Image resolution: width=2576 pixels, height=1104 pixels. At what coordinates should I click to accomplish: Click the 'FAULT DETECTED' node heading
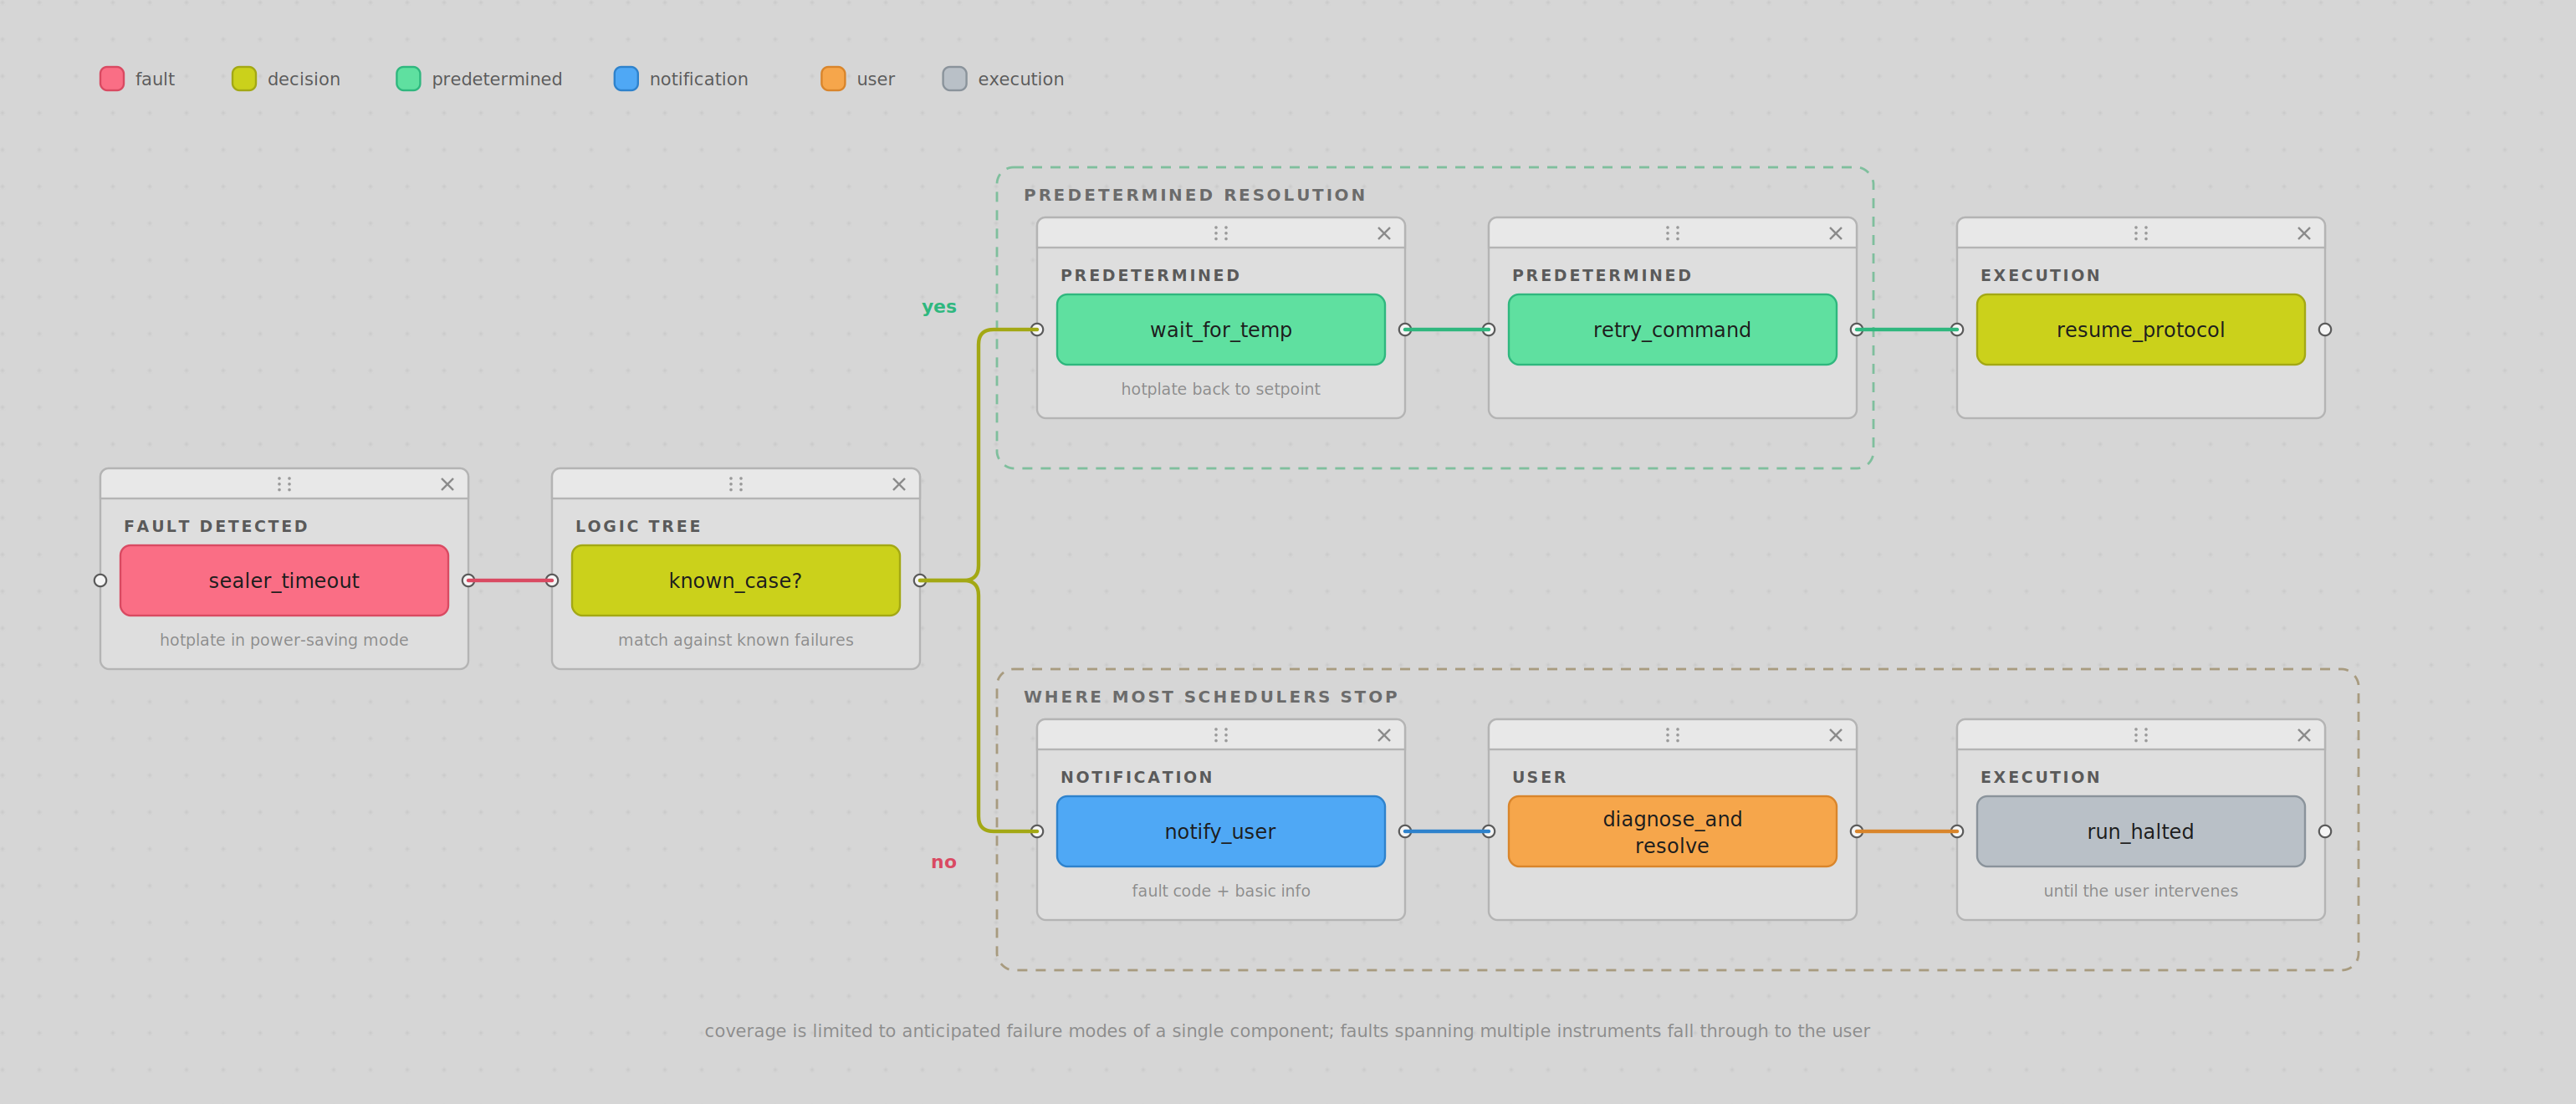(216, 526)
